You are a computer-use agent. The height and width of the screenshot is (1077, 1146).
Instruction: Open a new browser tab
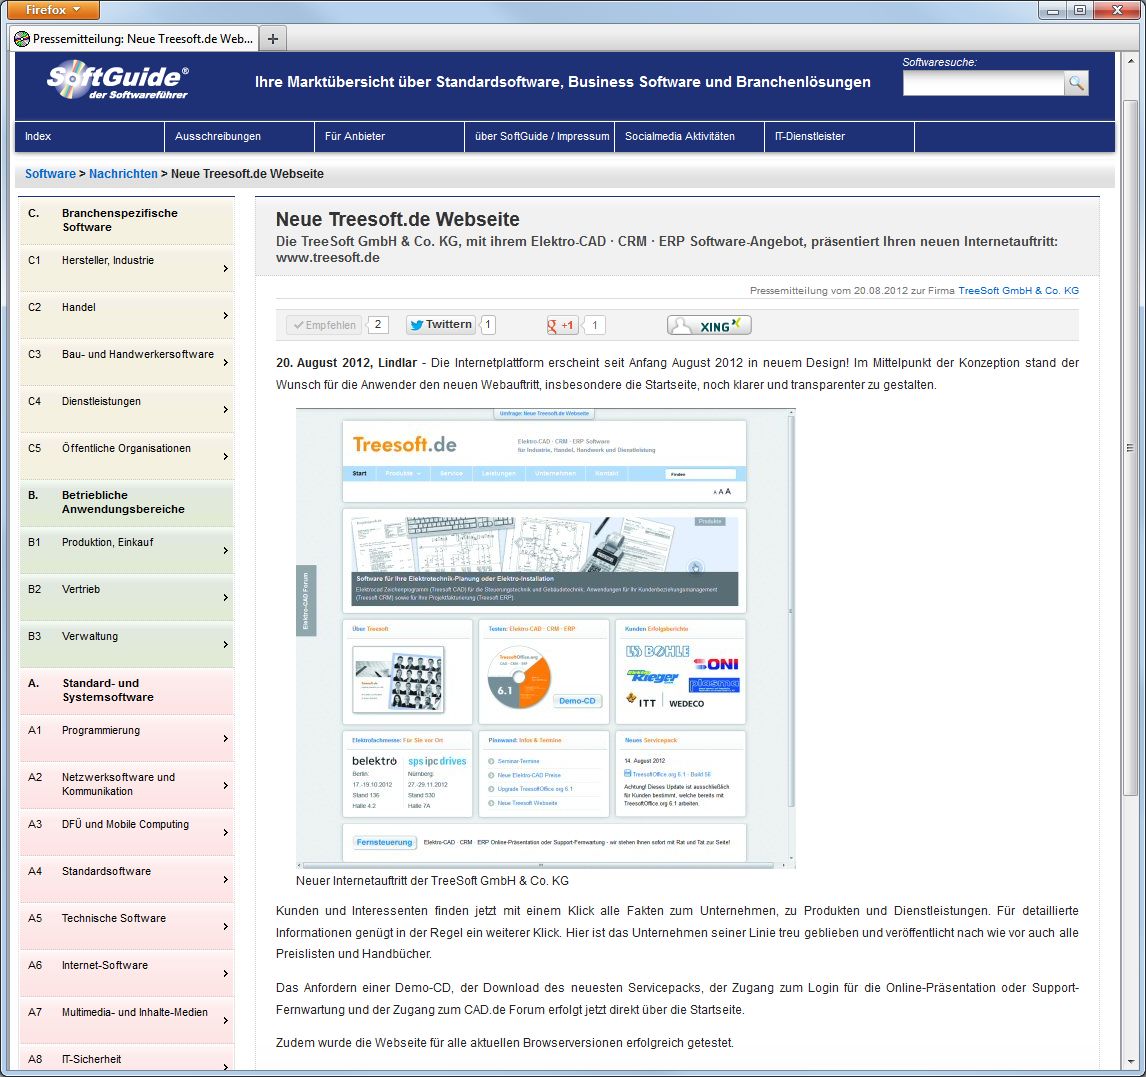[x=273, y=39]
